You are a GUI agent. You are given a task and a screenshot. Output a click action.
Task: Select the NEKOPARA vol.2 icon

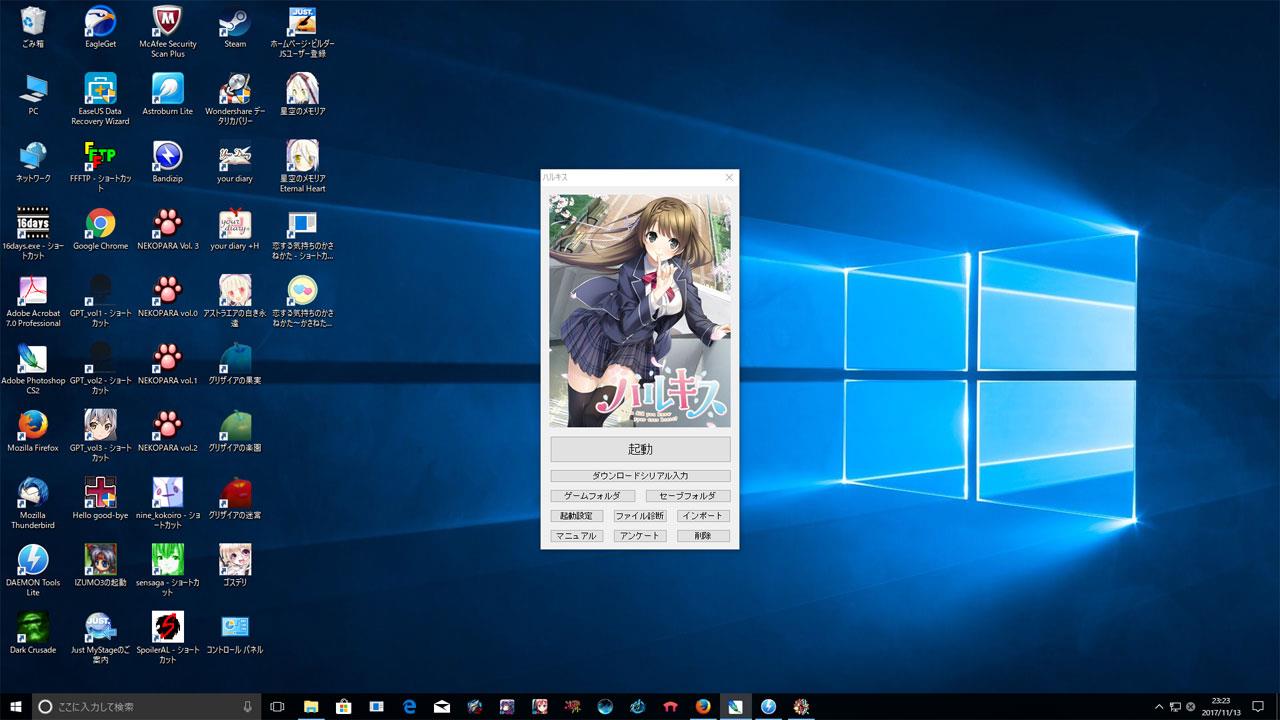167,430
